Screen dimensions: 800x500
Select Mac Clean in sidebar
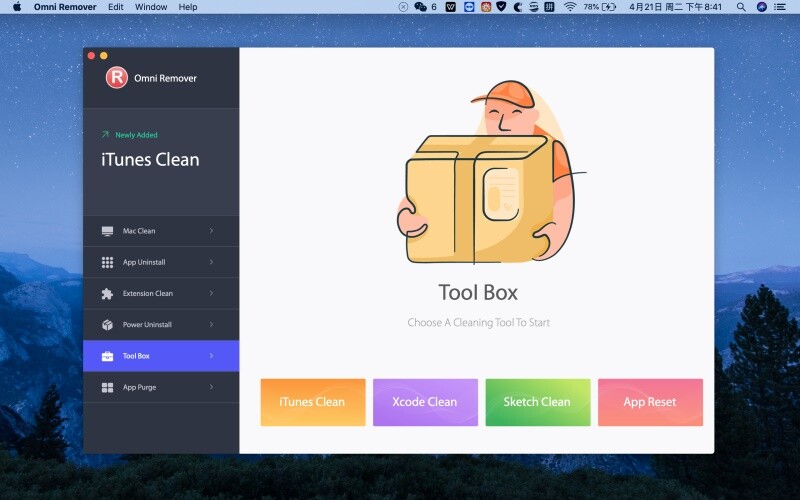tap(161, 231)
